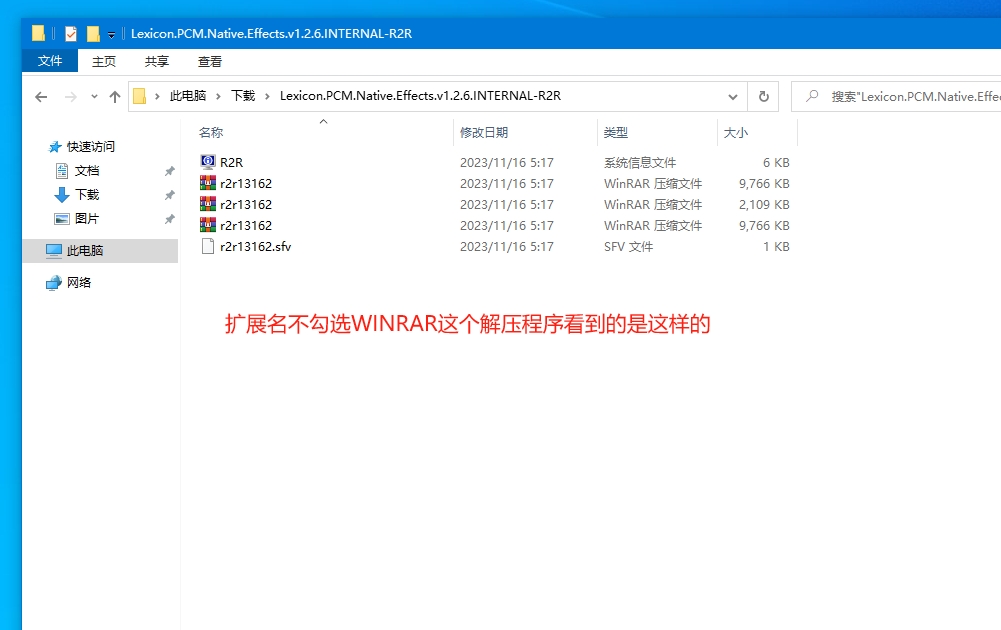Screen dimensions: 1001x630
Task: Click the folder icon in the address bar
Action: (139, 96)
